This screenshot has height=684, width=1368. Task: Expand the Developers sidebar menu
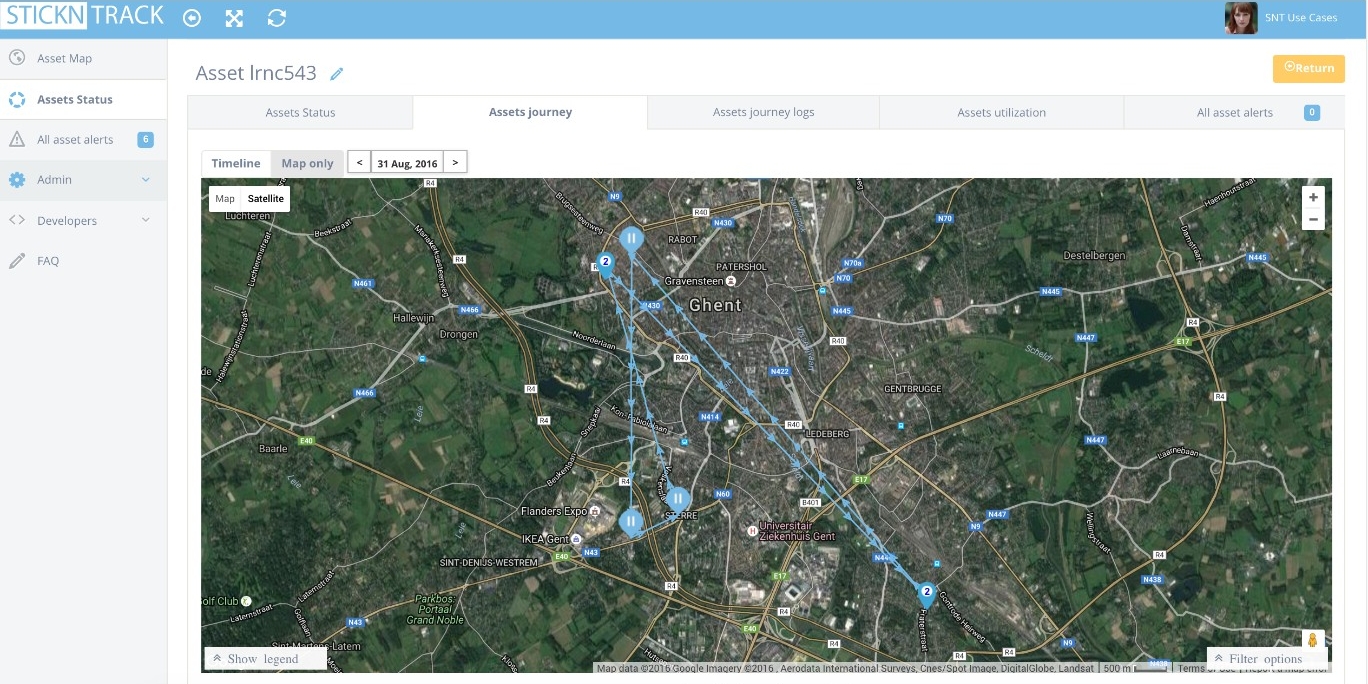83,220
